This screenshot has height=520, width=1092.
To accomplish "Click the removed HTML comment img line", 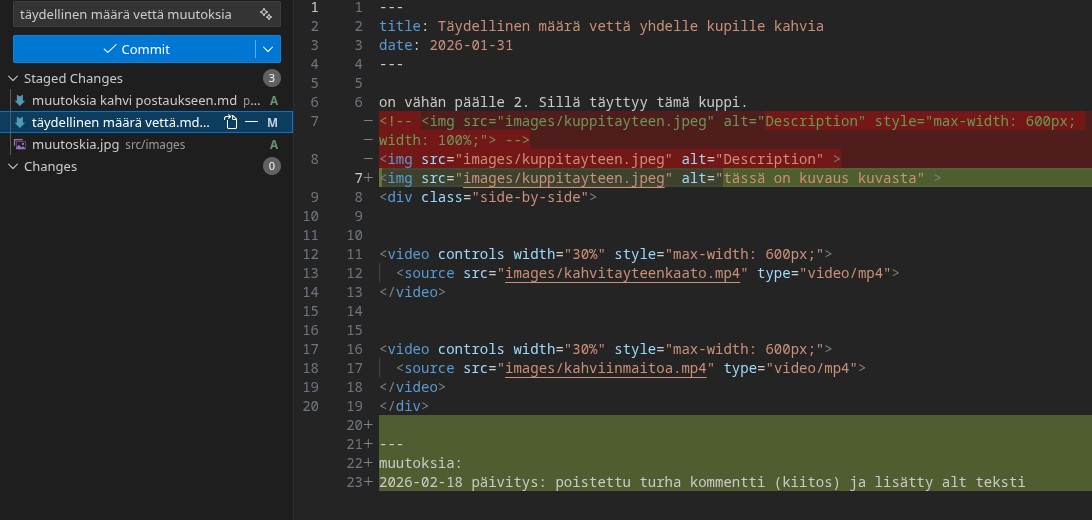I will (x=731, y=130).
